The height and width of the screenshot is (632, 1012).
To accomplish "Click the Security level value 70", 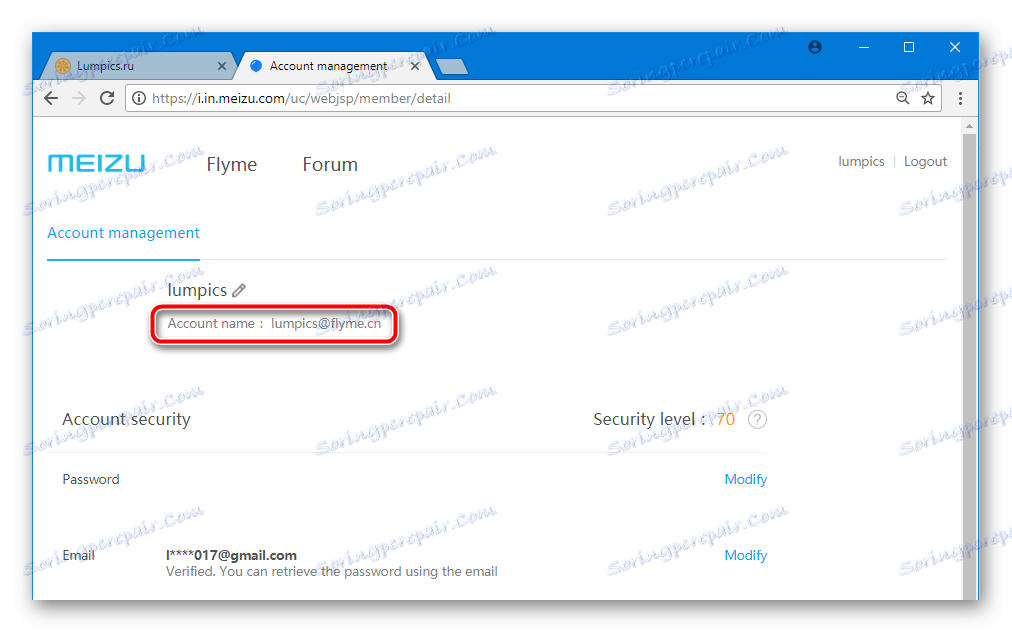I will coord(725,419).
